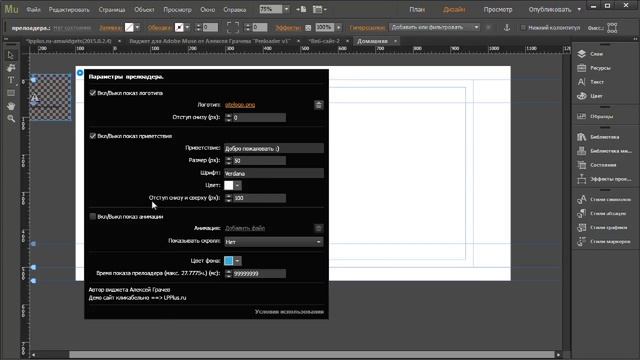Uncheck Вкл/Выкл показ приветствия checkbox
The image size is (640, 360).
pos(93,136)
